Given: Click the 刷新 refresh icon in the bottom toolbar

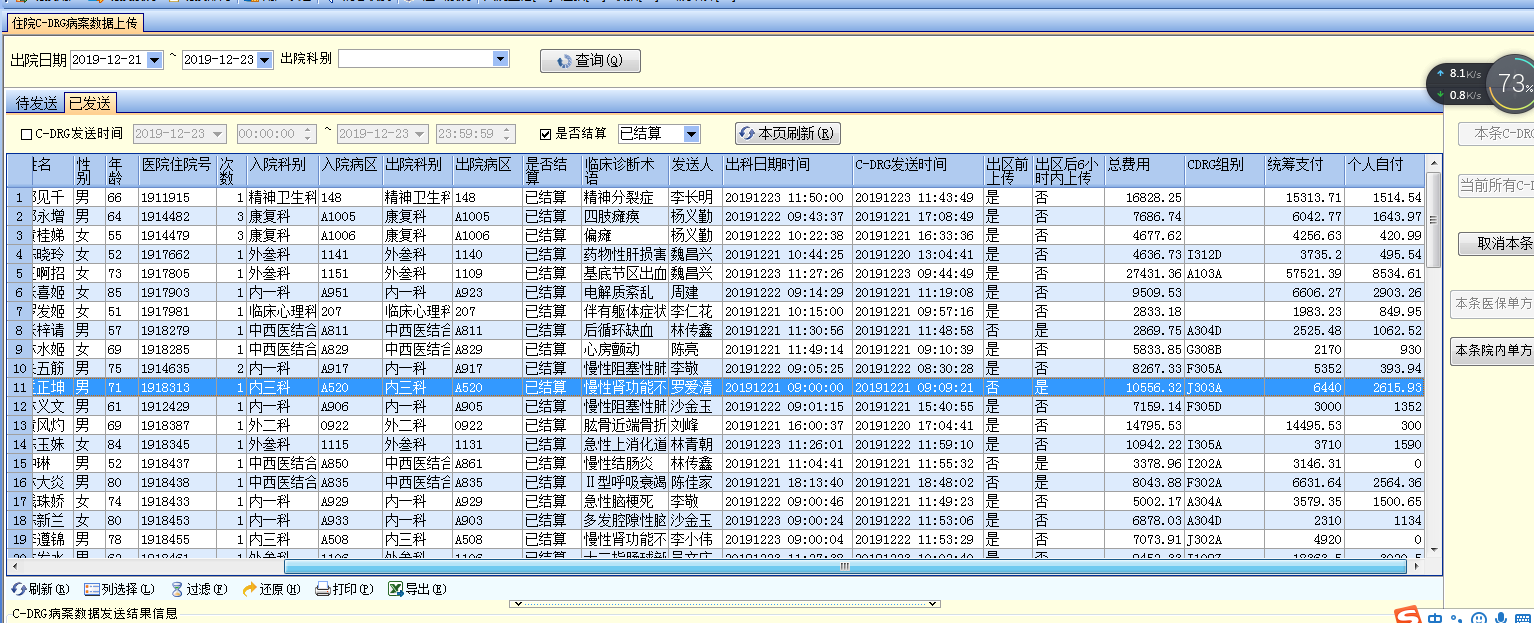Looking at the screenshot, I should (19, 590).
